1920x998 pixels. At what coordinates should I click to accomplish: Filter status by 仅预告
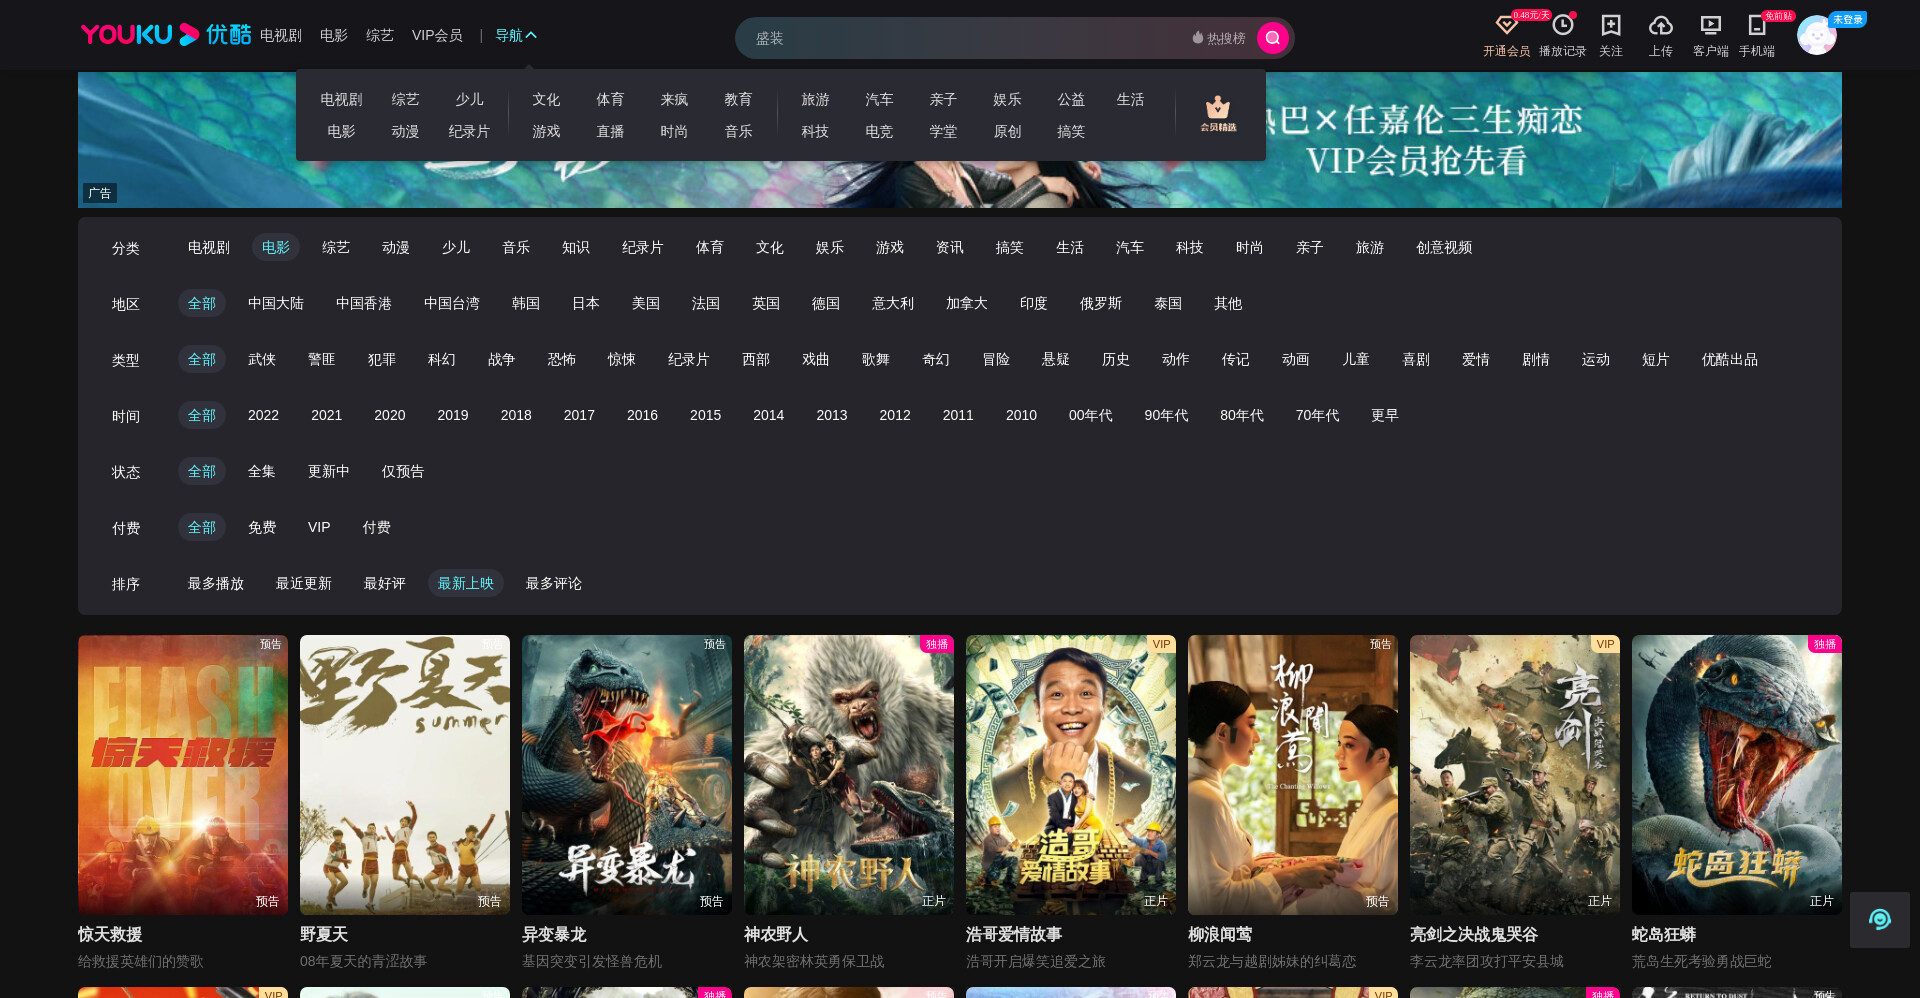403,471
